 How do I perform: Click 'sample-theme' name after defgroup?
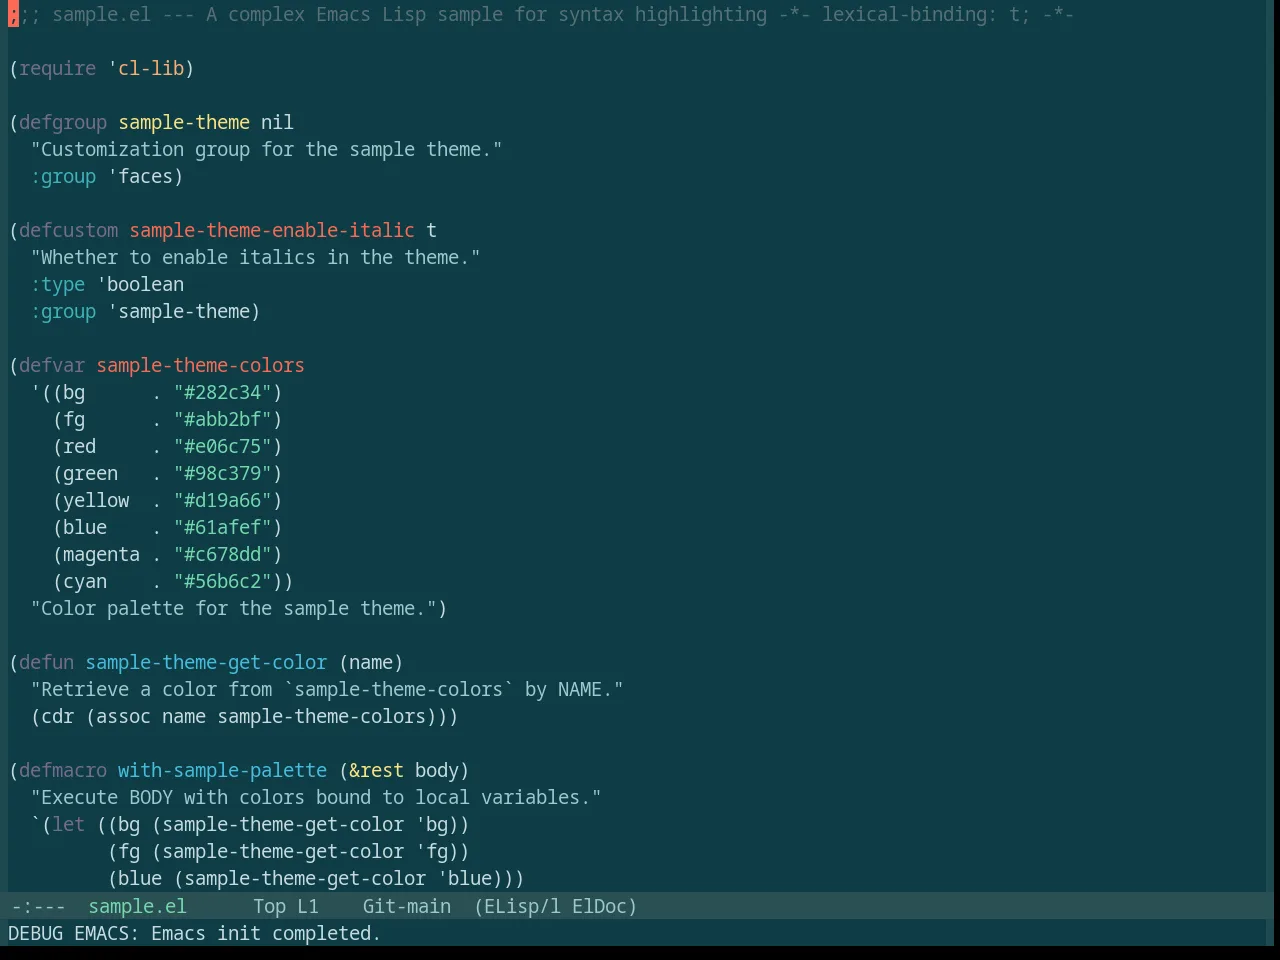[x=184, y=122]
